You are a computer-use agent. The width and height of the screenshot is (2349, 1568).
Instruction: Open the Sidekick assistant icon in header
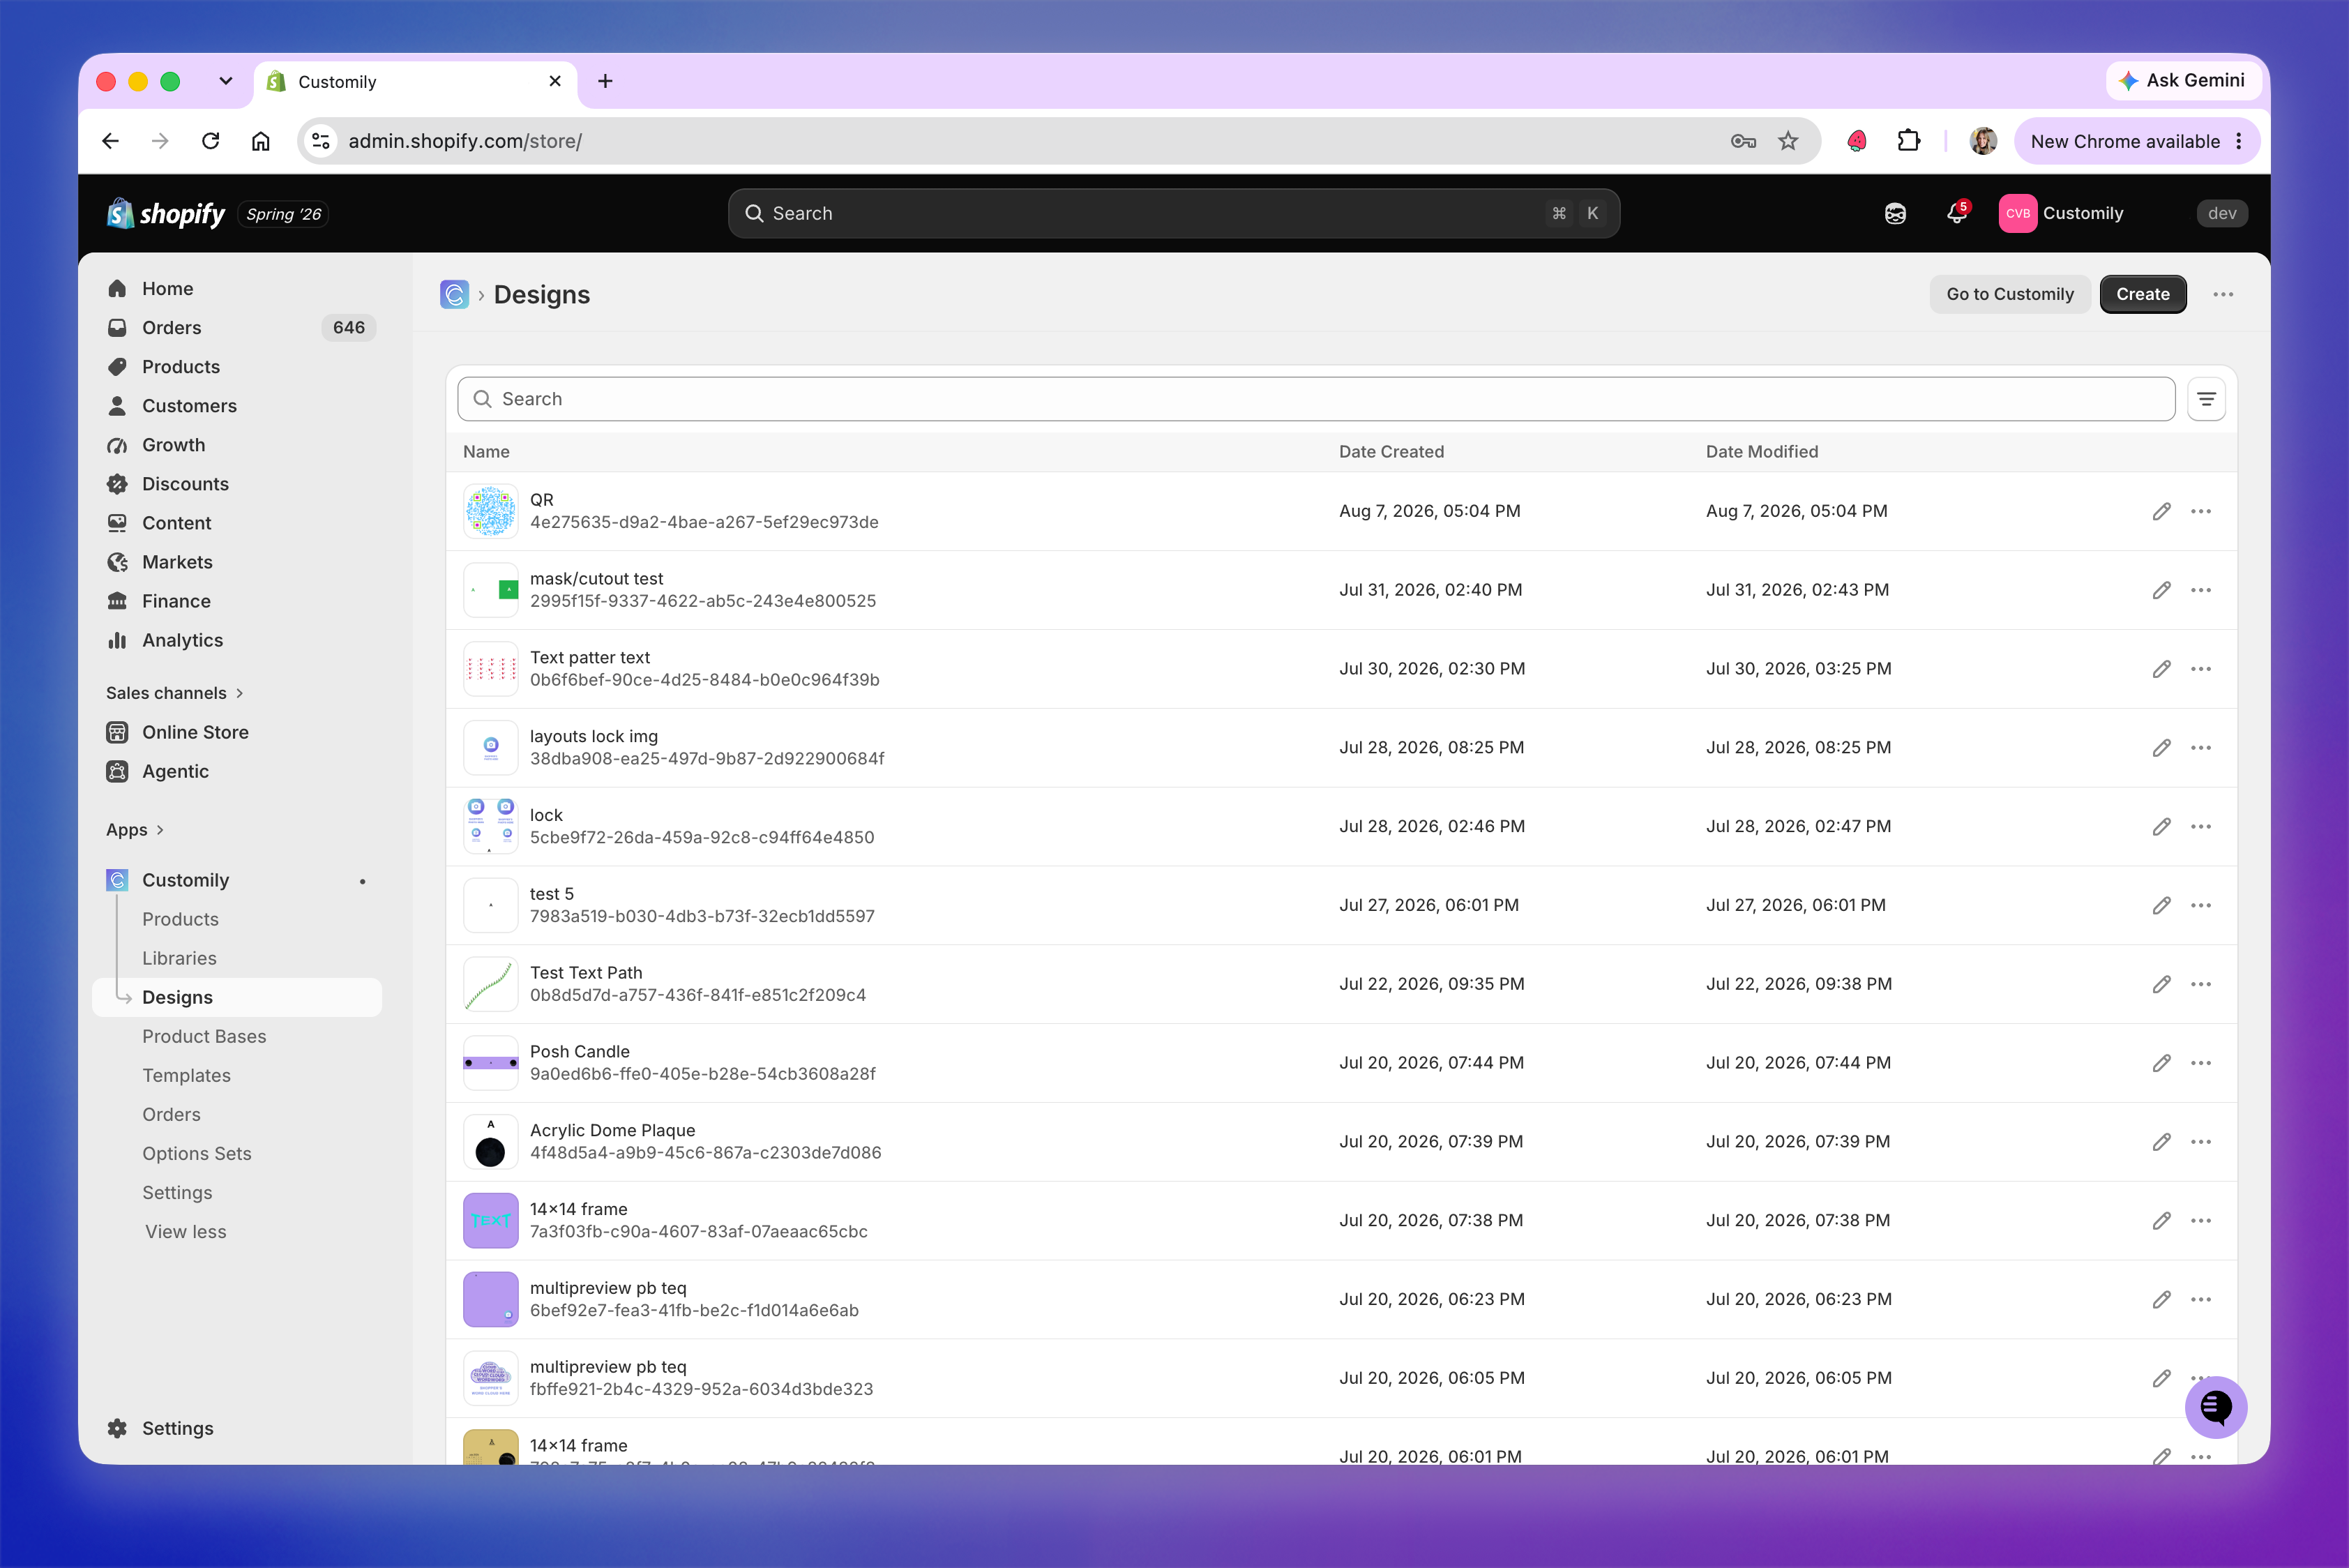coord(1895,213)
